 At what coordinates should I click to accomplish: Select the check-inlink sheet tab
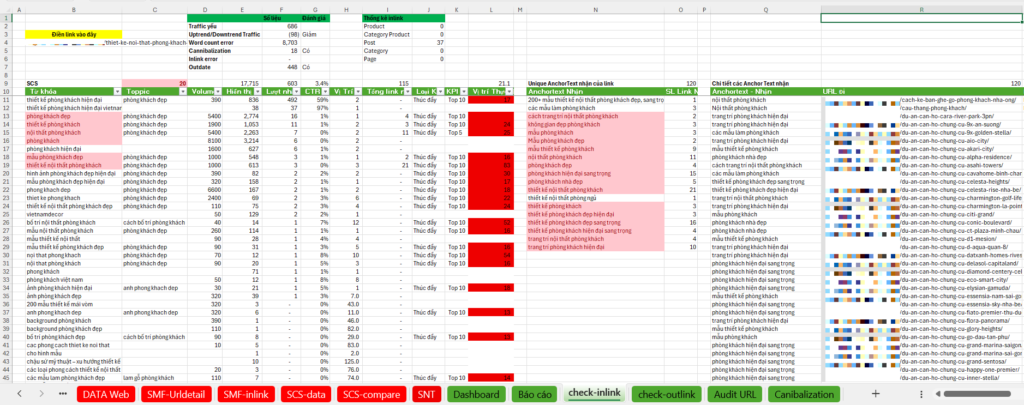[594, 393]
